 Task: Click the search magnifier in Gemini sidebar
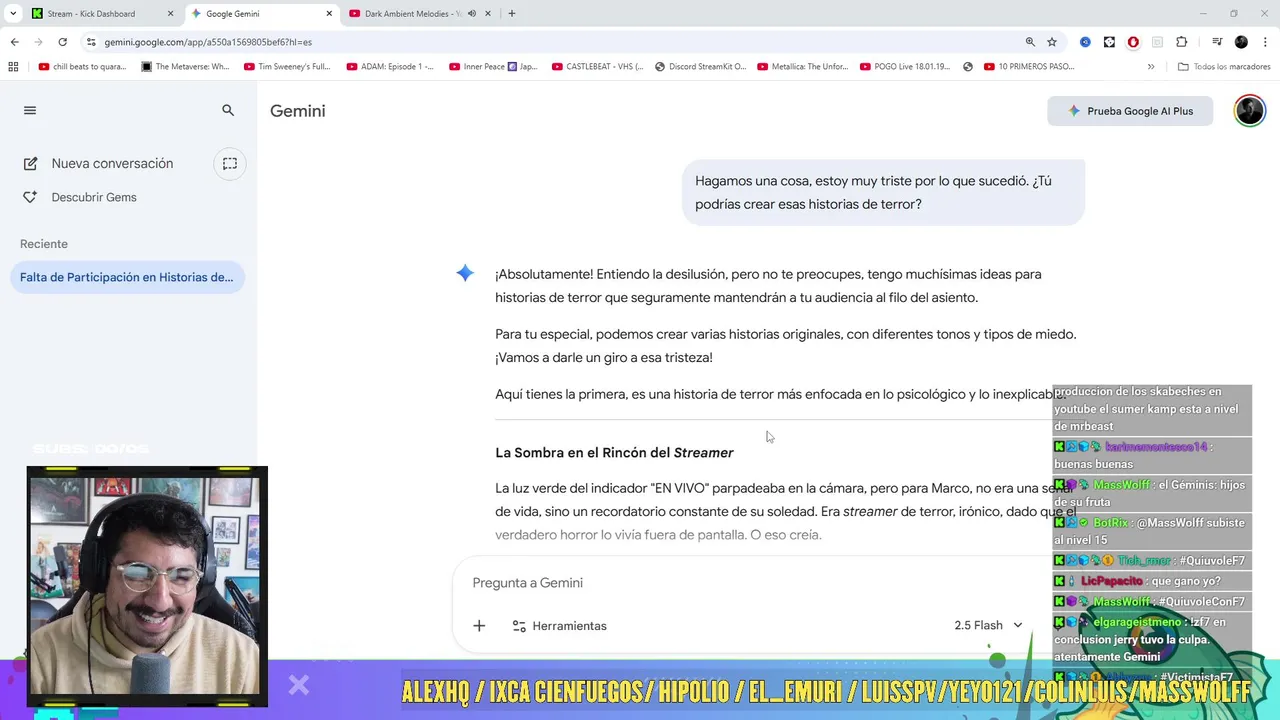pyautogui.click(x=228, y=111)
